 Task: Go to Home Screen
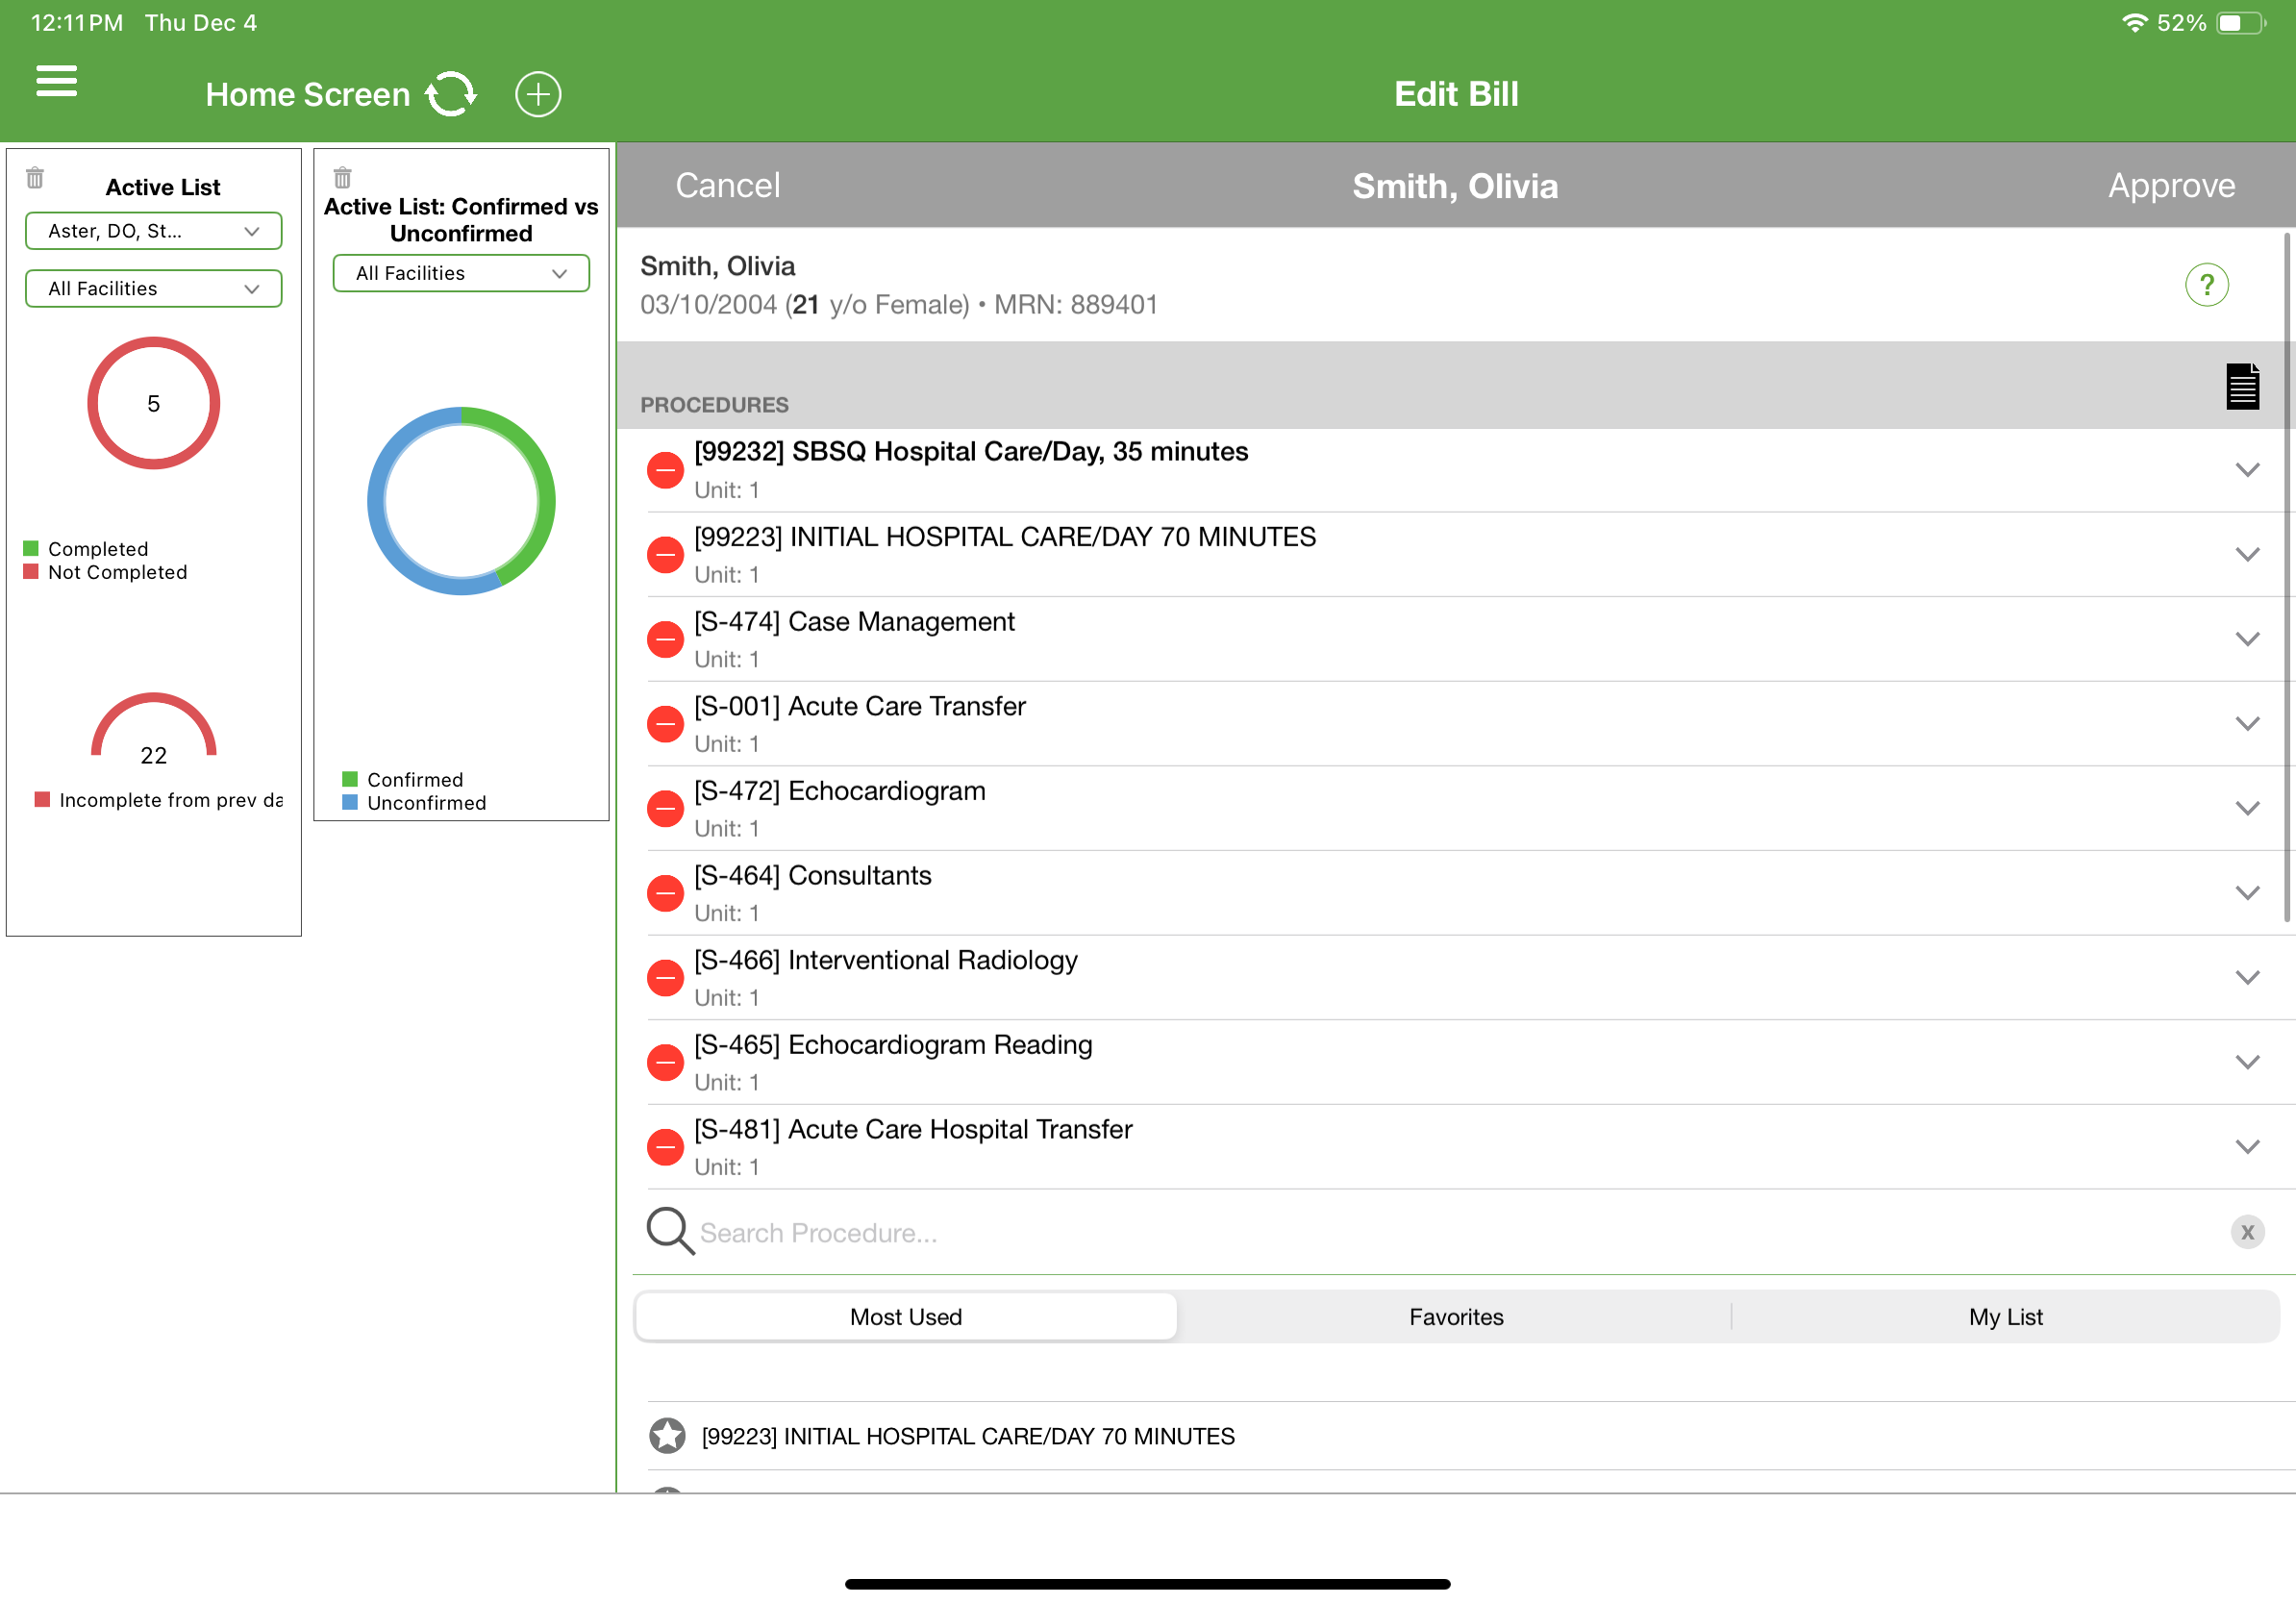pos(308,94)
